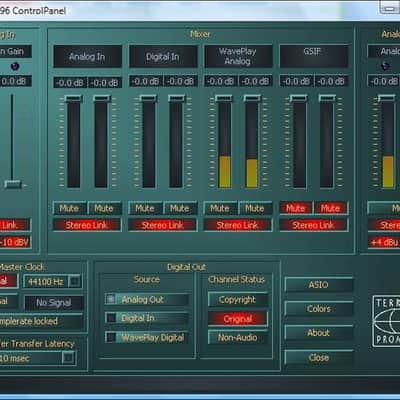Viewport: 400px width, 400px height.
Task: Click the Analog In channel label
Action: pyautogui.click(x=87, y=57)
